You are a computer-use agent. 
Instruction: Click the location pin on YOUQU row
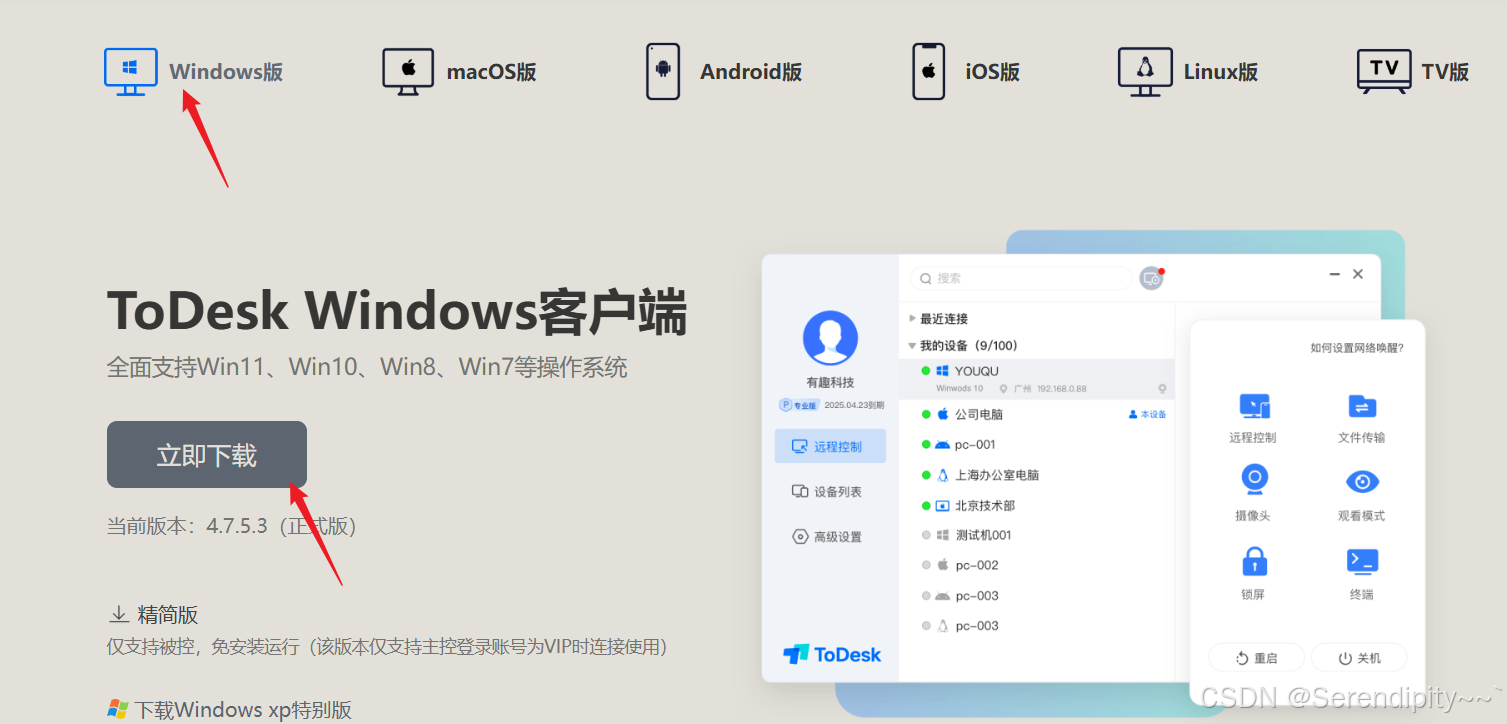1162,388
